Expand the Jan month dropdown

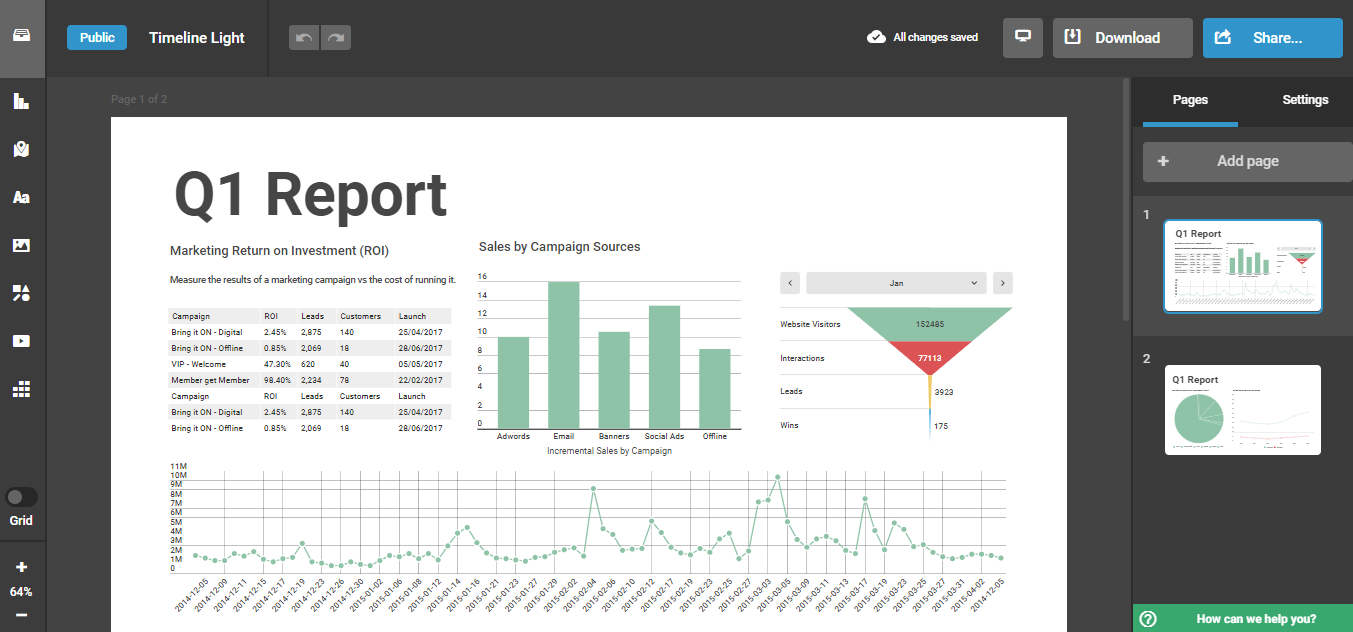pyautogui.click(x=896, y=283)
